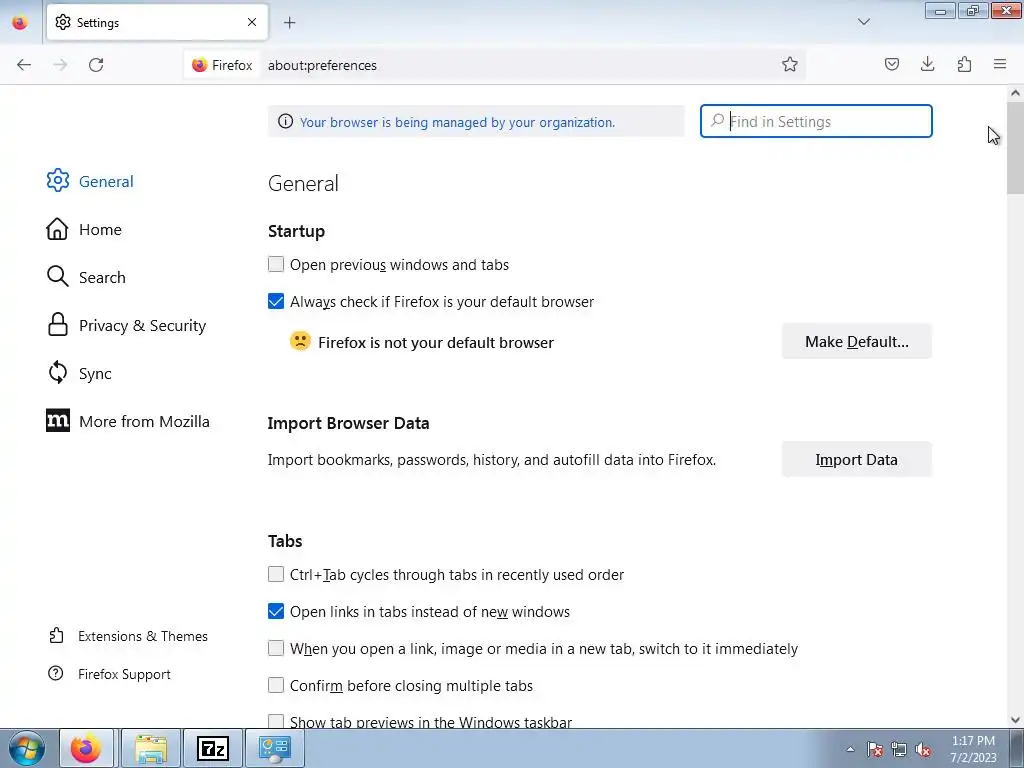Open 7-Zip from the taskbar
Viewport: 1024px width, 768px height.
click(x=213, y=748)
